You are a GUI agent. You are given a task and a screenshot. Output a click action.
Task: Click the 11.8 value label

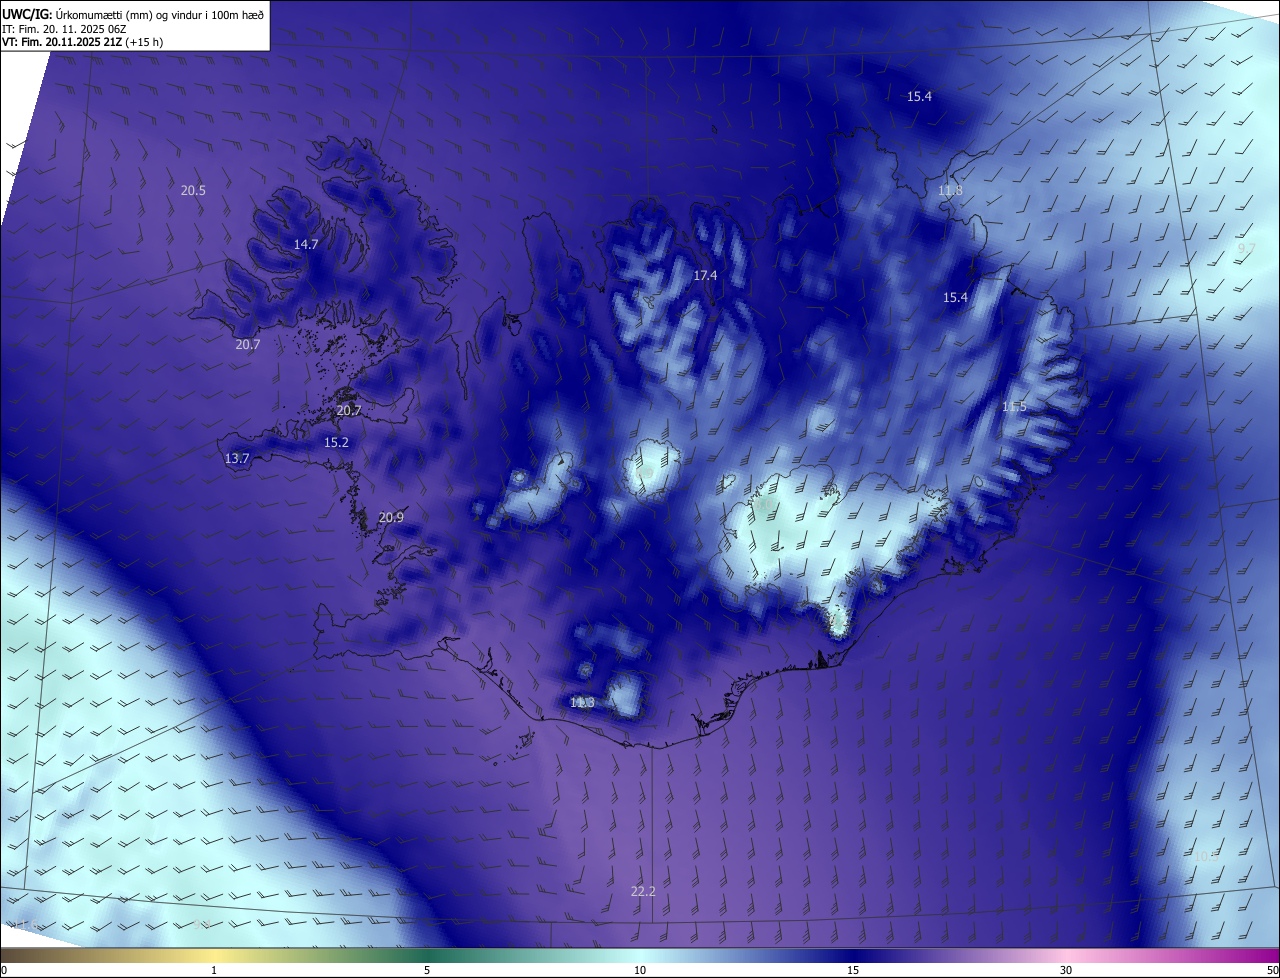click(951, 191)
